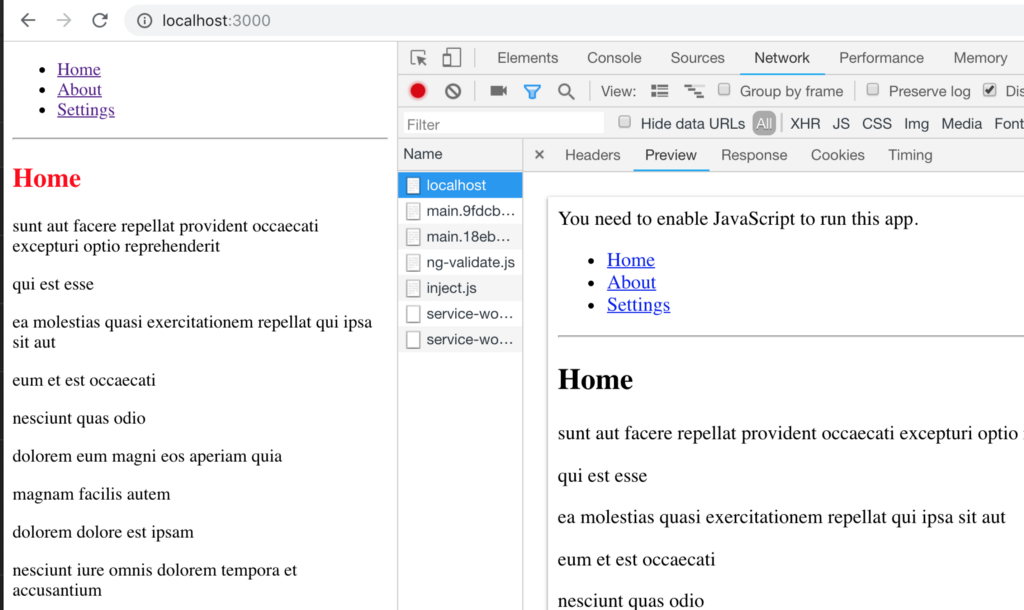Open the Elements tab in DevTools
Screen dimensions: 1024x610
(527, 58)
